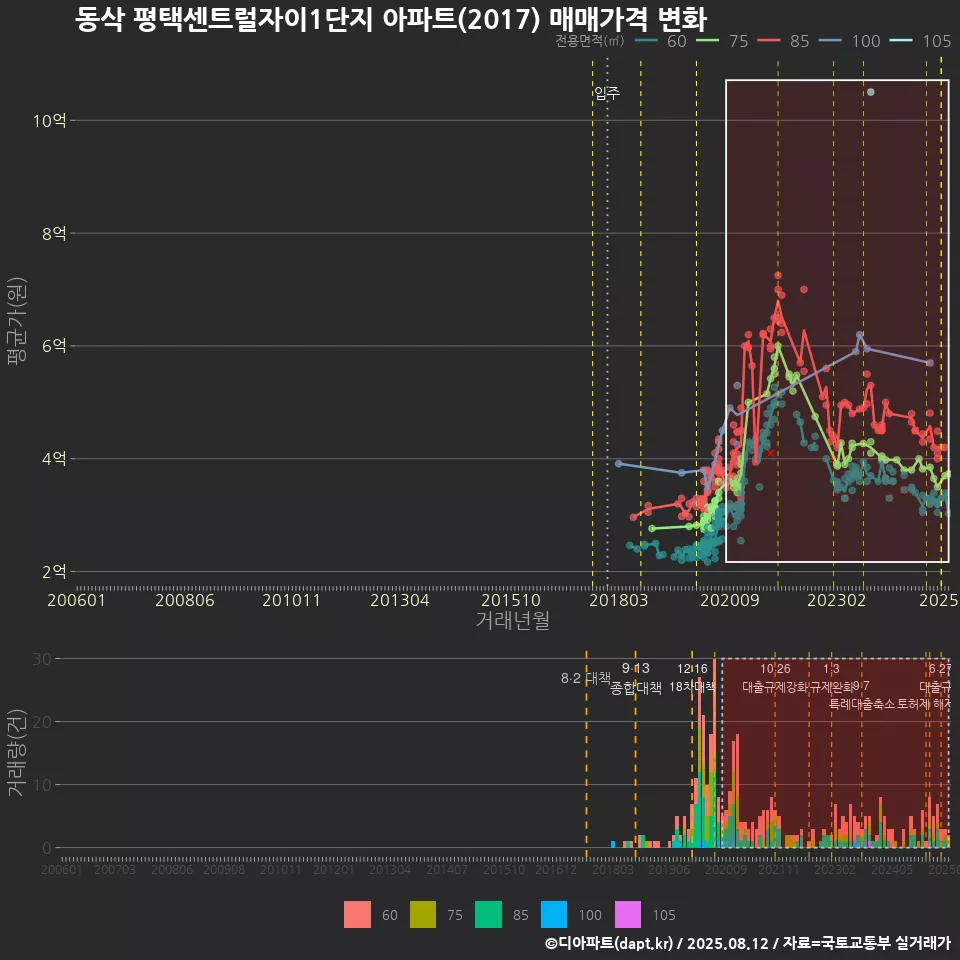Viewport: 960px width, 960px height.
Task: Click the '10억' price axis label
Action: pyautogui.click(x=50, y=121)
